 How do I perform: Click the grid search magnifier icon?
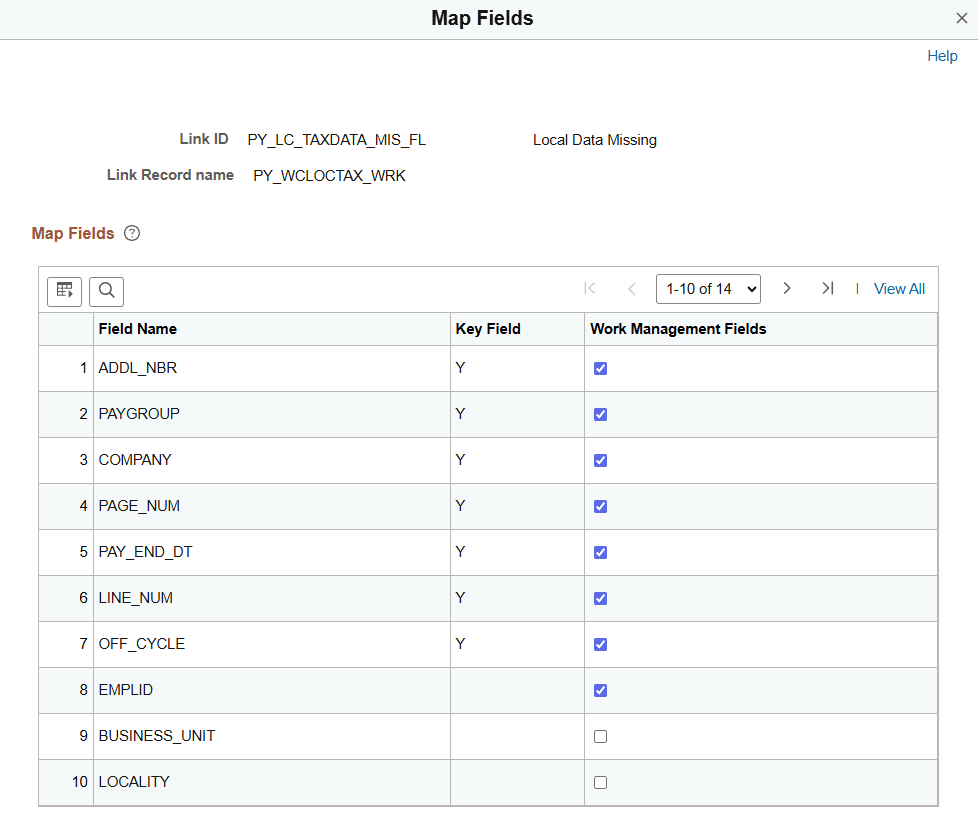coord(107,291)
